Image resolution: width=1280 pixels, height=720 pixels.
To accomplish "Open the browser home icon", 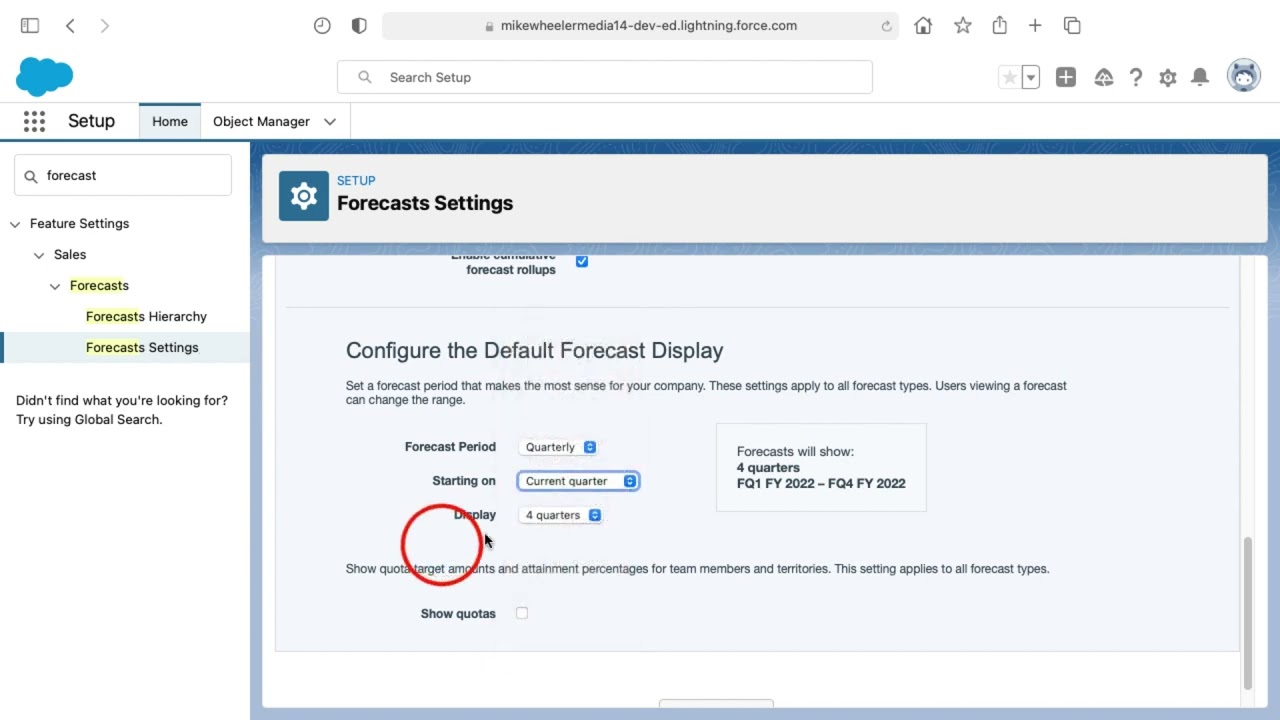I will click(x=923, y=26).
